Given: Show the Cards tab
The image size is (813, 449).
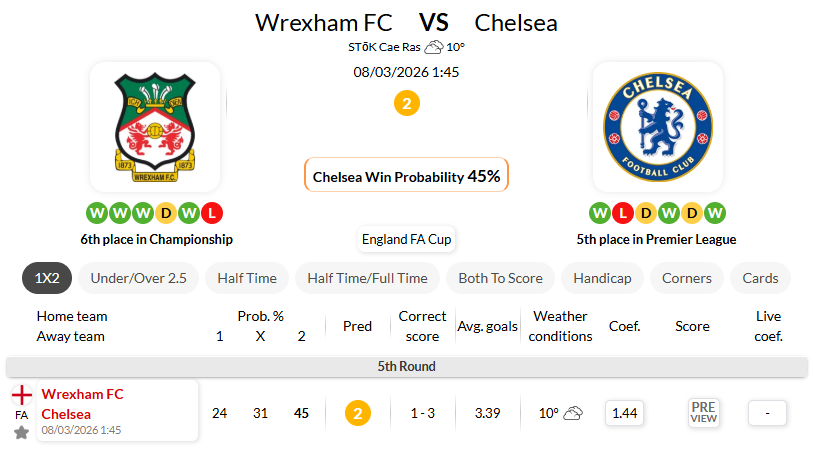Looking at the screenshot, I should coord(760,278).
